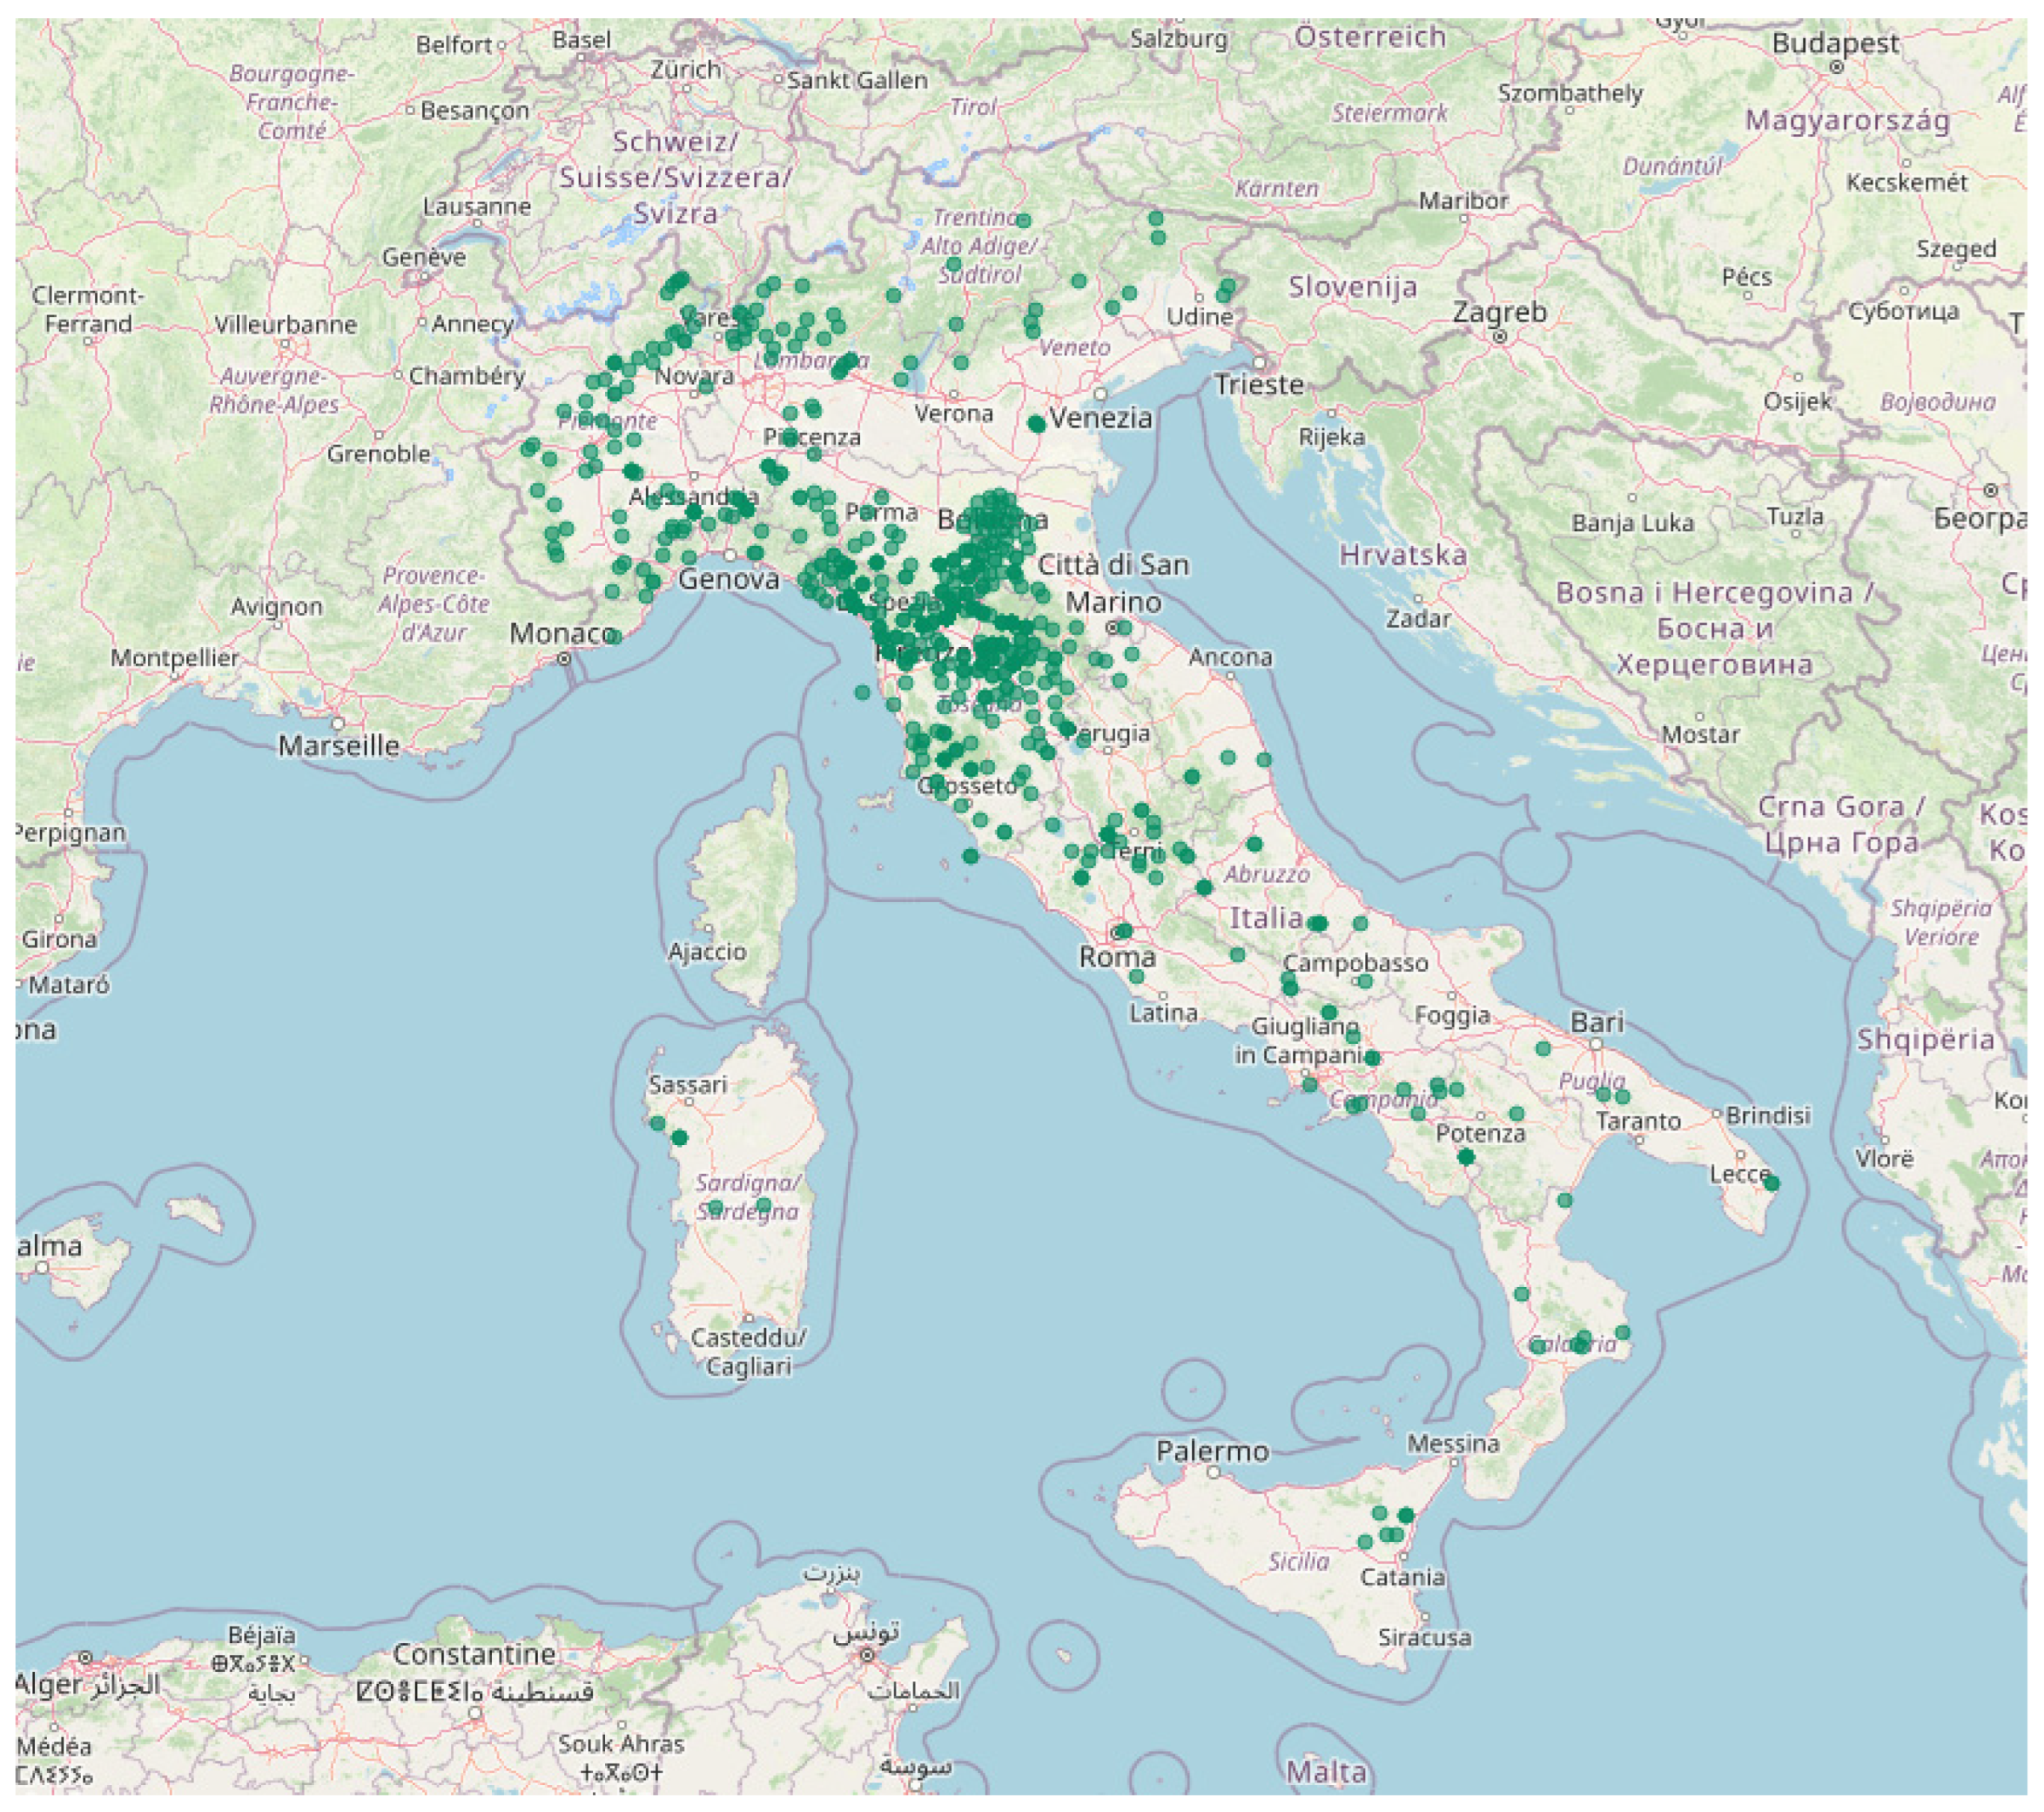Click the green marker beside Venezia label
The height and width of the screenshot is (1812, 2044).
[x=1036, y=424]
